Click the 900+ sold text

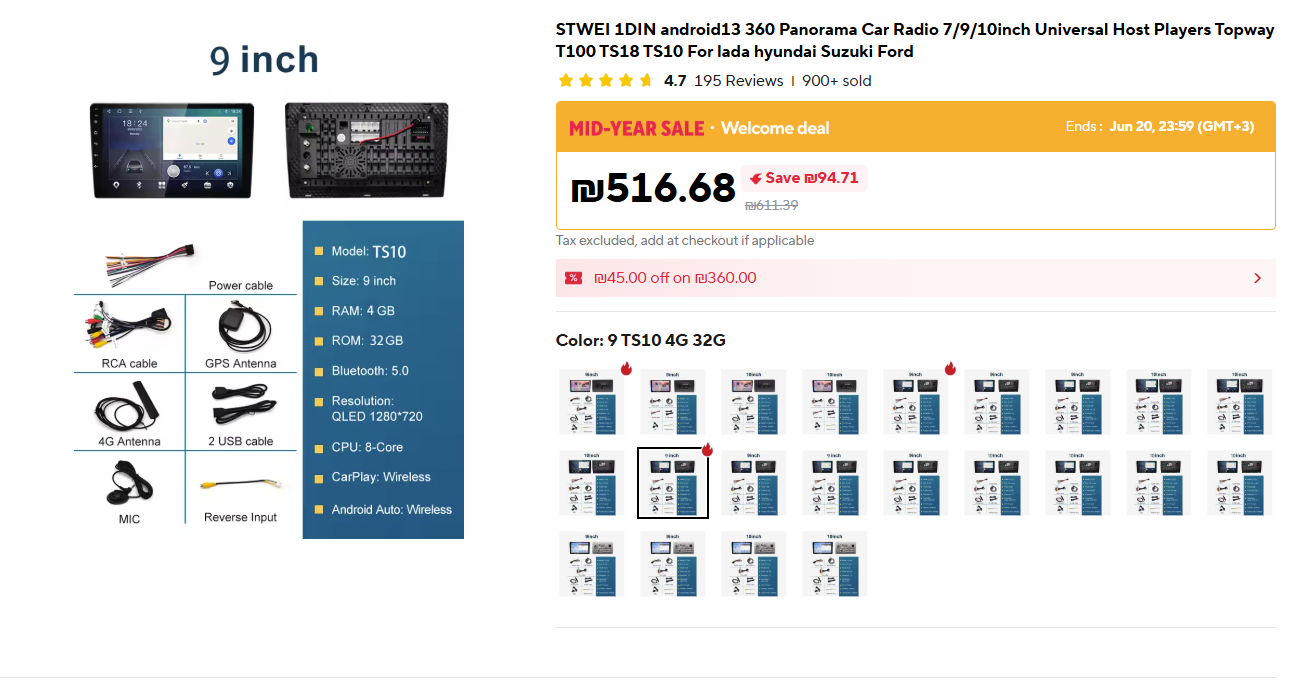point(837,81)
